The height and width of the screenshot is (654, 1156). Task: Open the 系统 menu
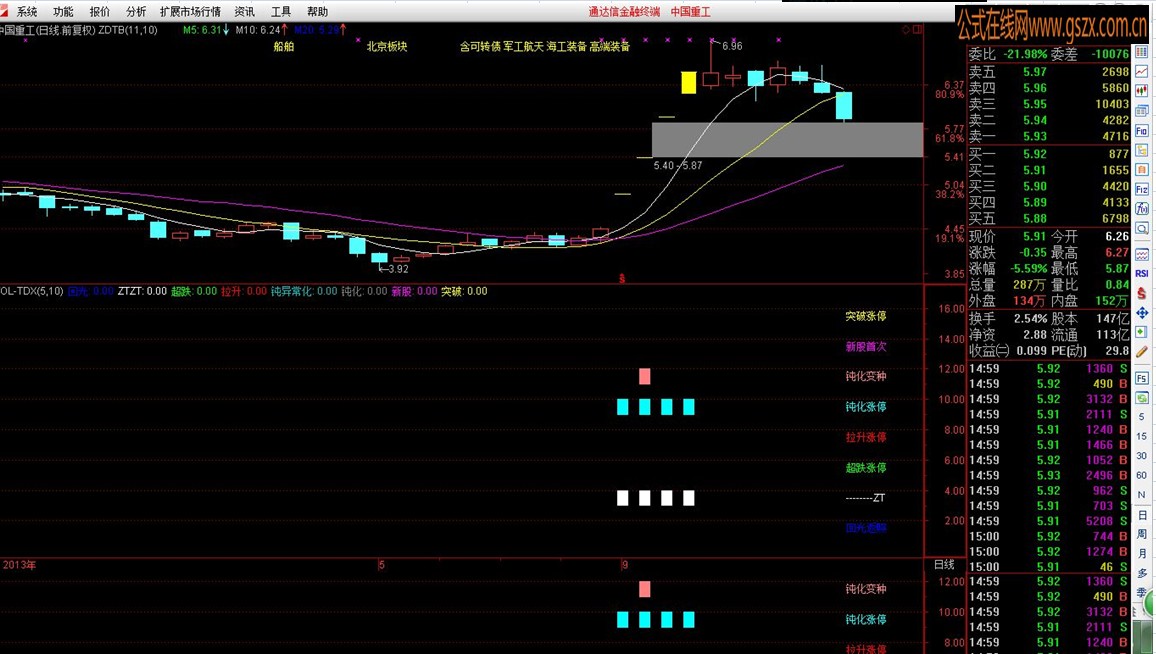coord(27,12)
